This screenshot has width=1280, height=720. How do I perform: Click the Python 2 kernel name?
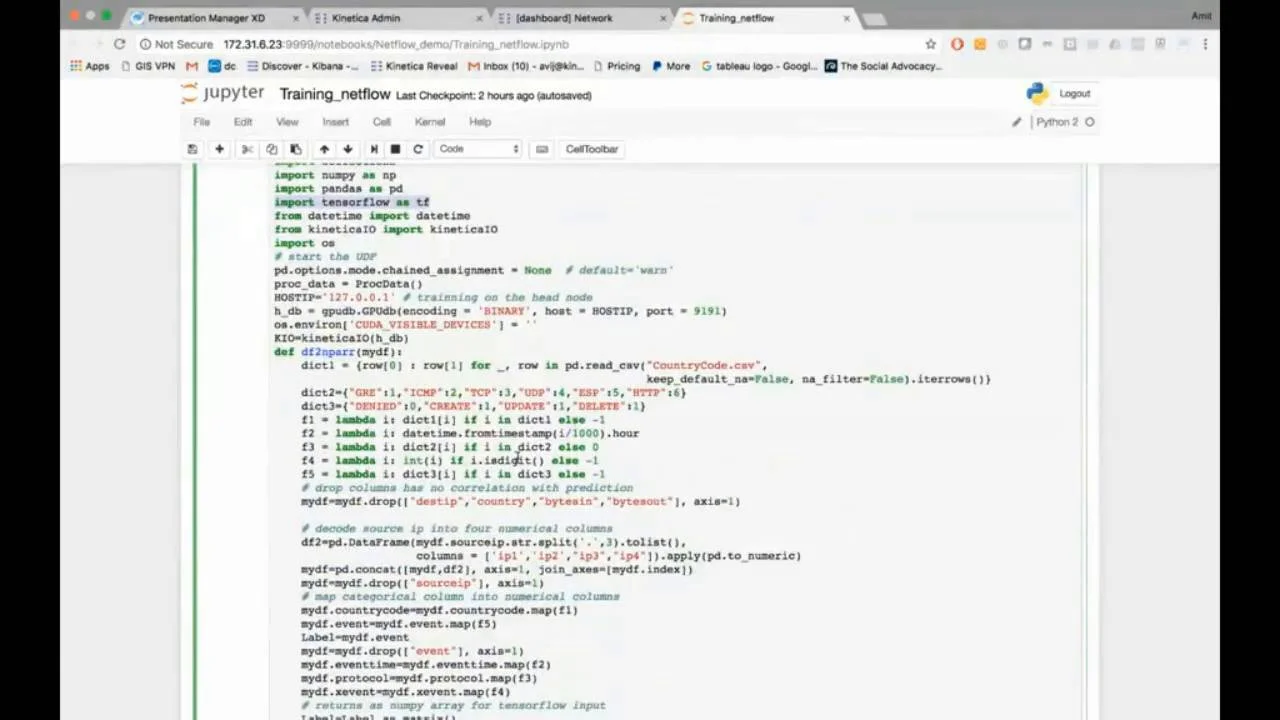tap(1057, 122)
